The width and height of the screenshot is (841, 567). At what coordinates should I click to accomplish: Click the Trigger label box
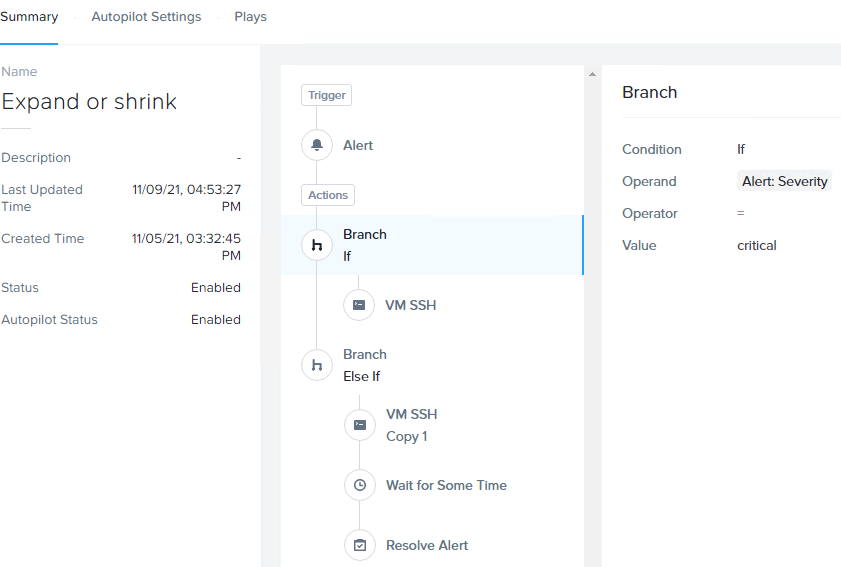(327, 95)
